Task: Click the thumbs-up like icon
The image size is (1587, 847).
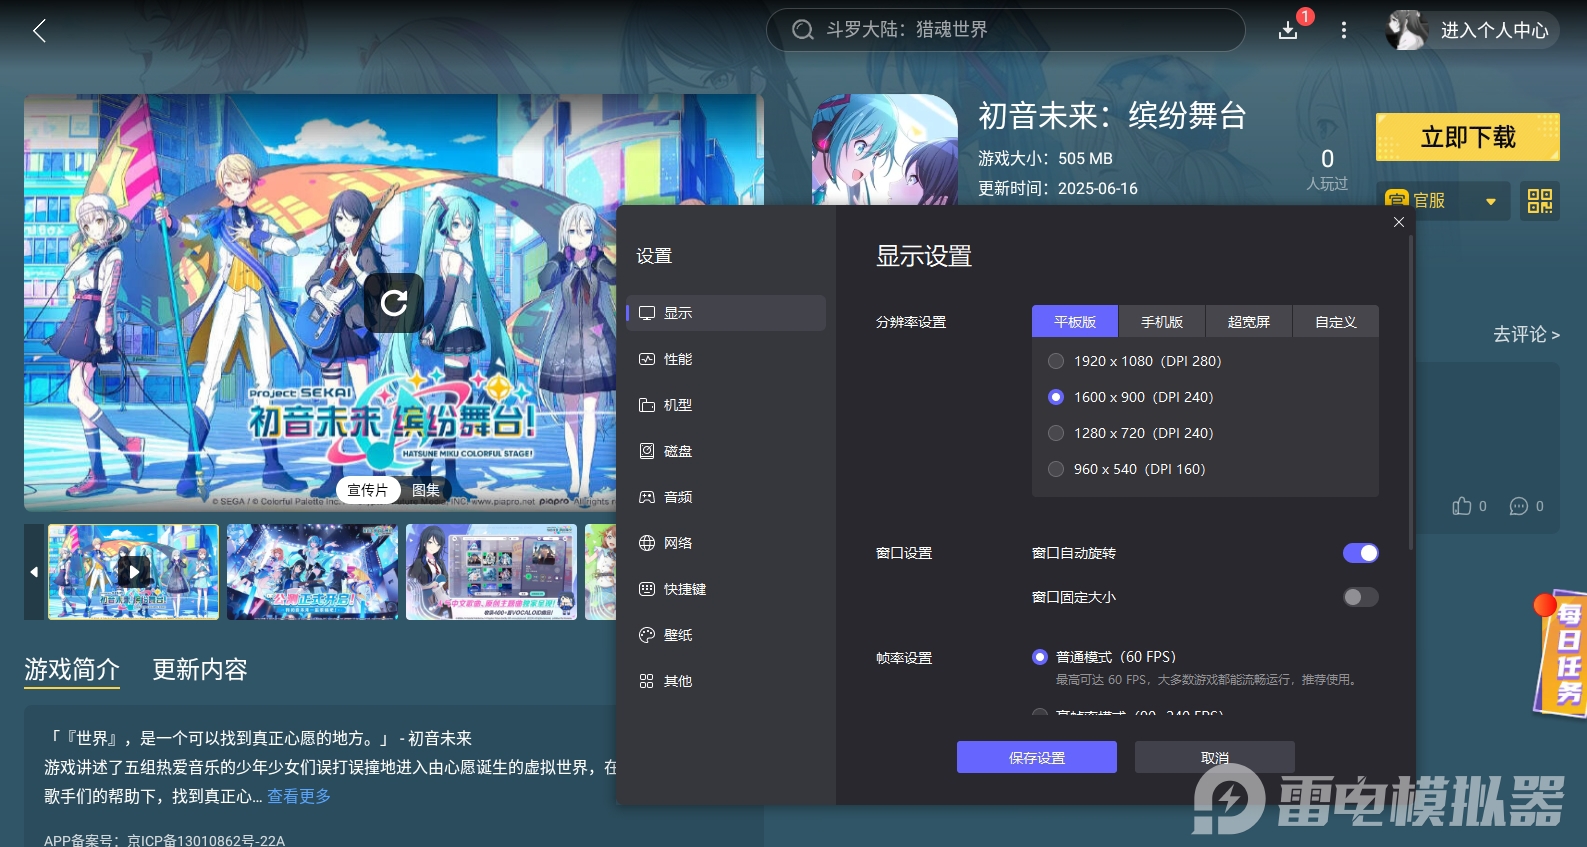Action: 1462,506
